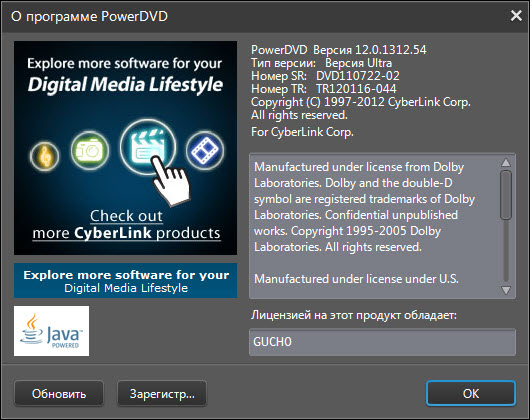Screen dimensions: 530x420
Task: Click the TR number TR120116-044
Action: click(x=356, y=89)
